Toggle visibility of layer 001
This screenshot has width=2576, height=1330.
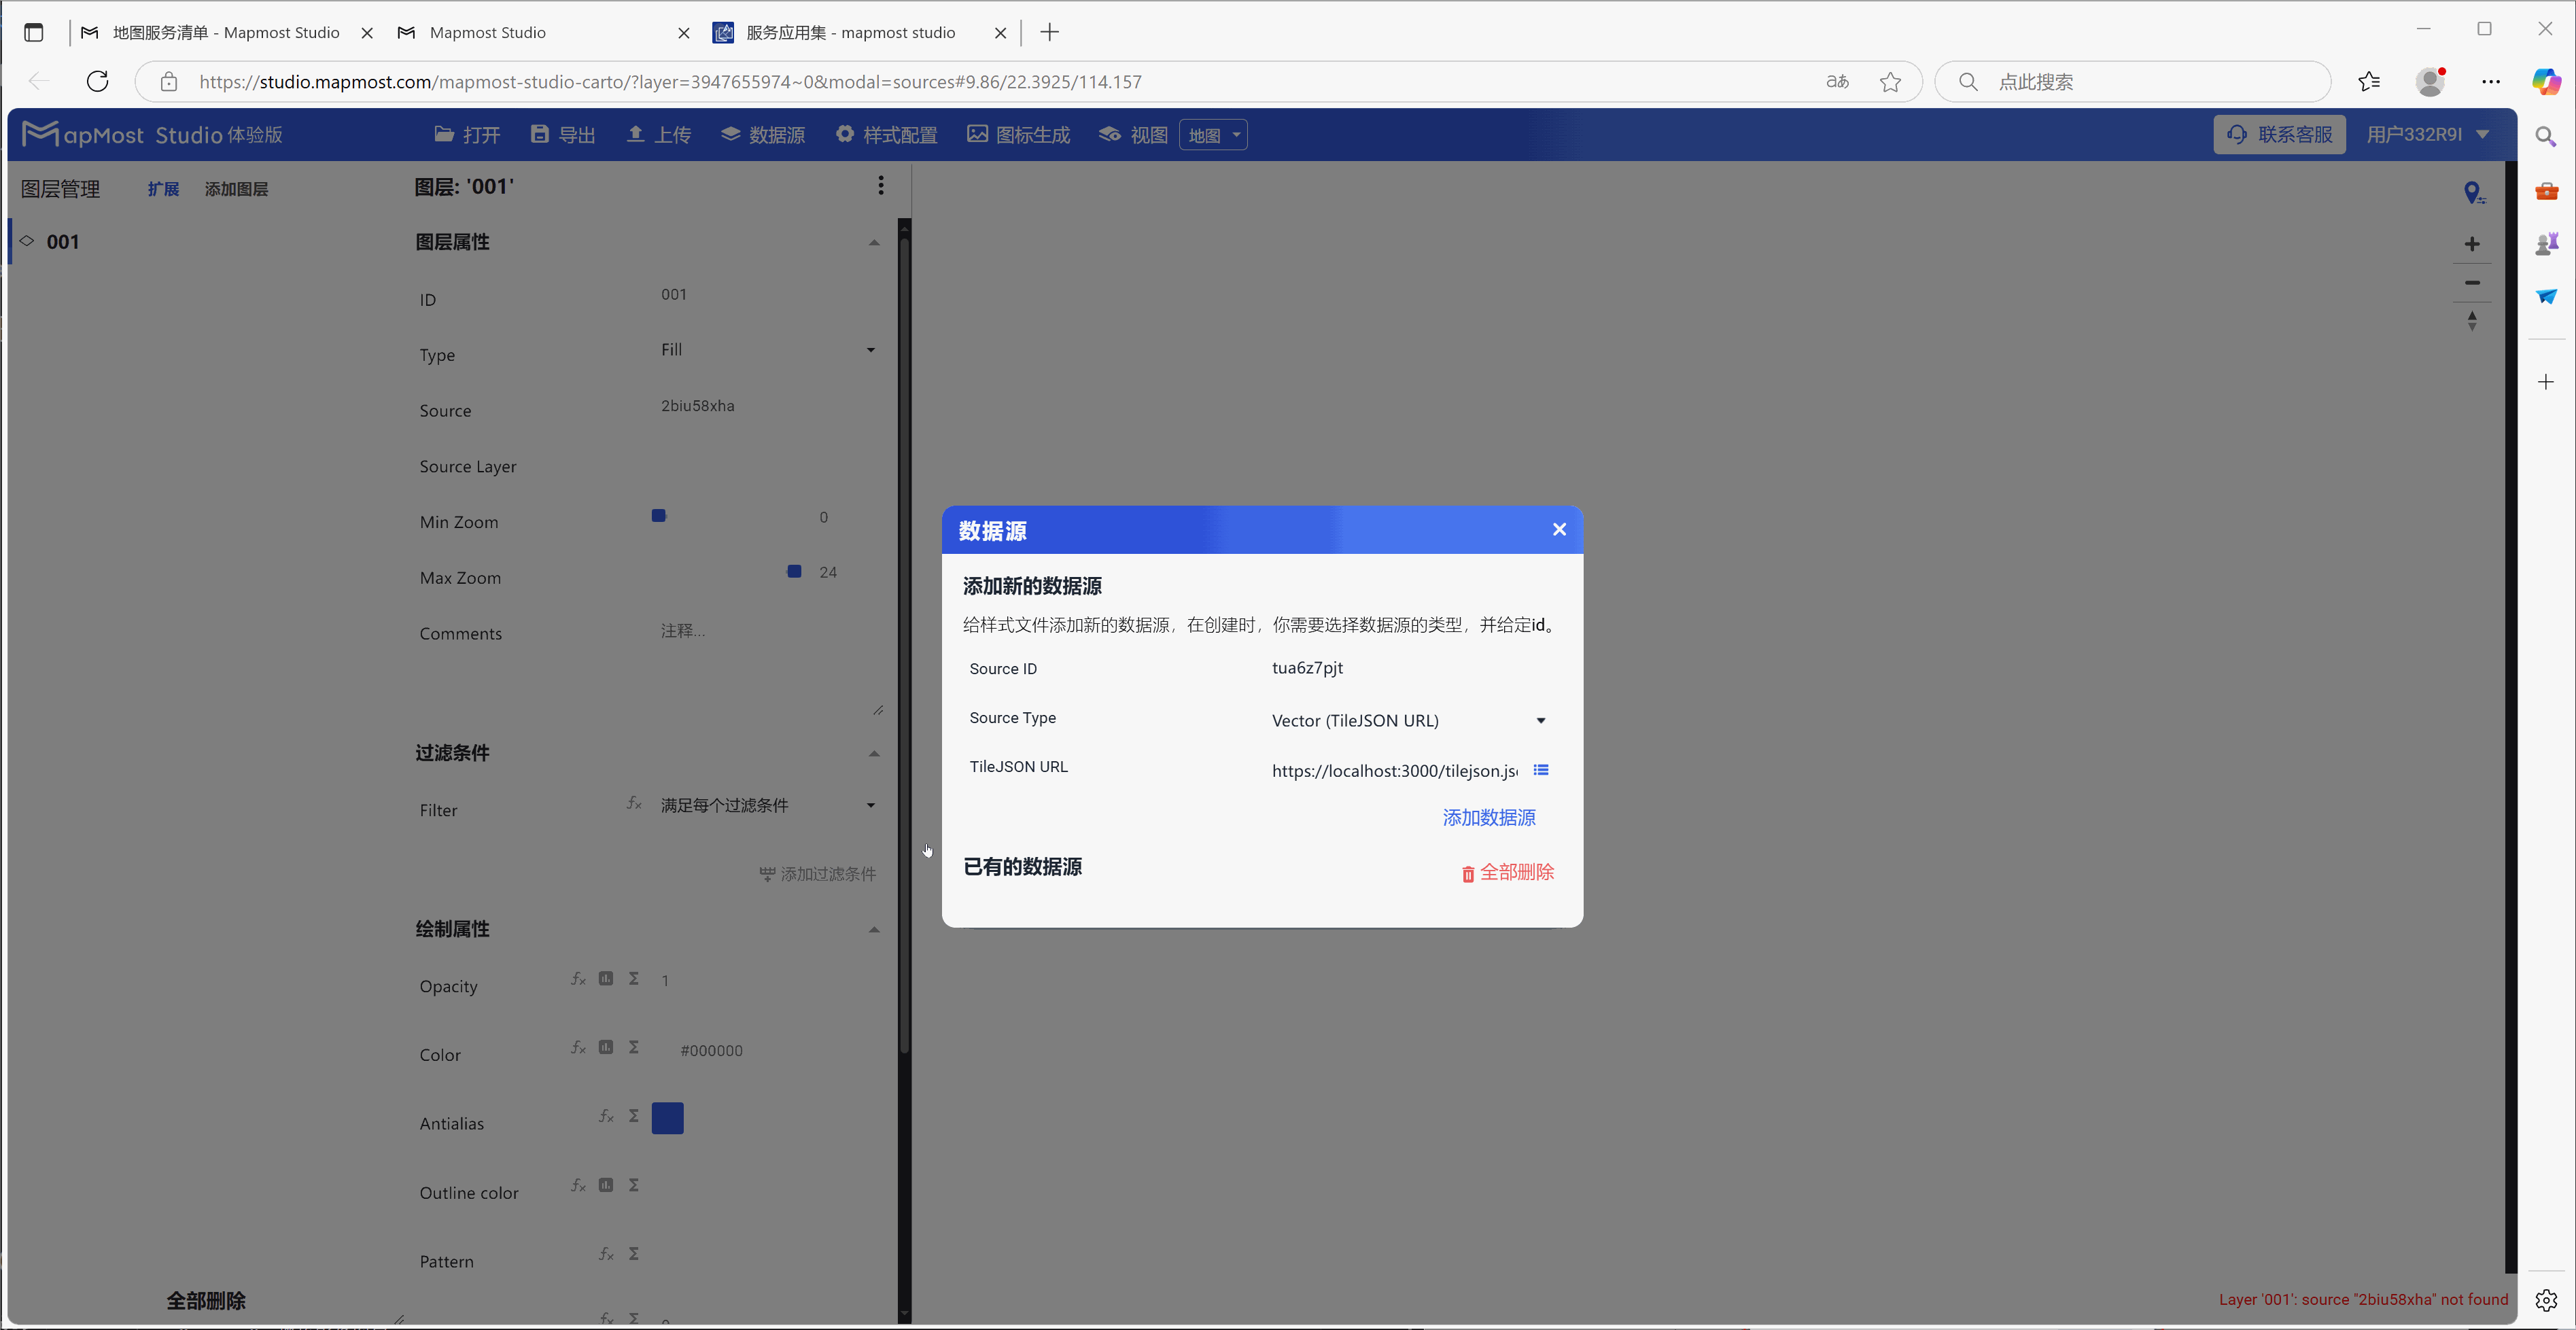coord(27,241)
